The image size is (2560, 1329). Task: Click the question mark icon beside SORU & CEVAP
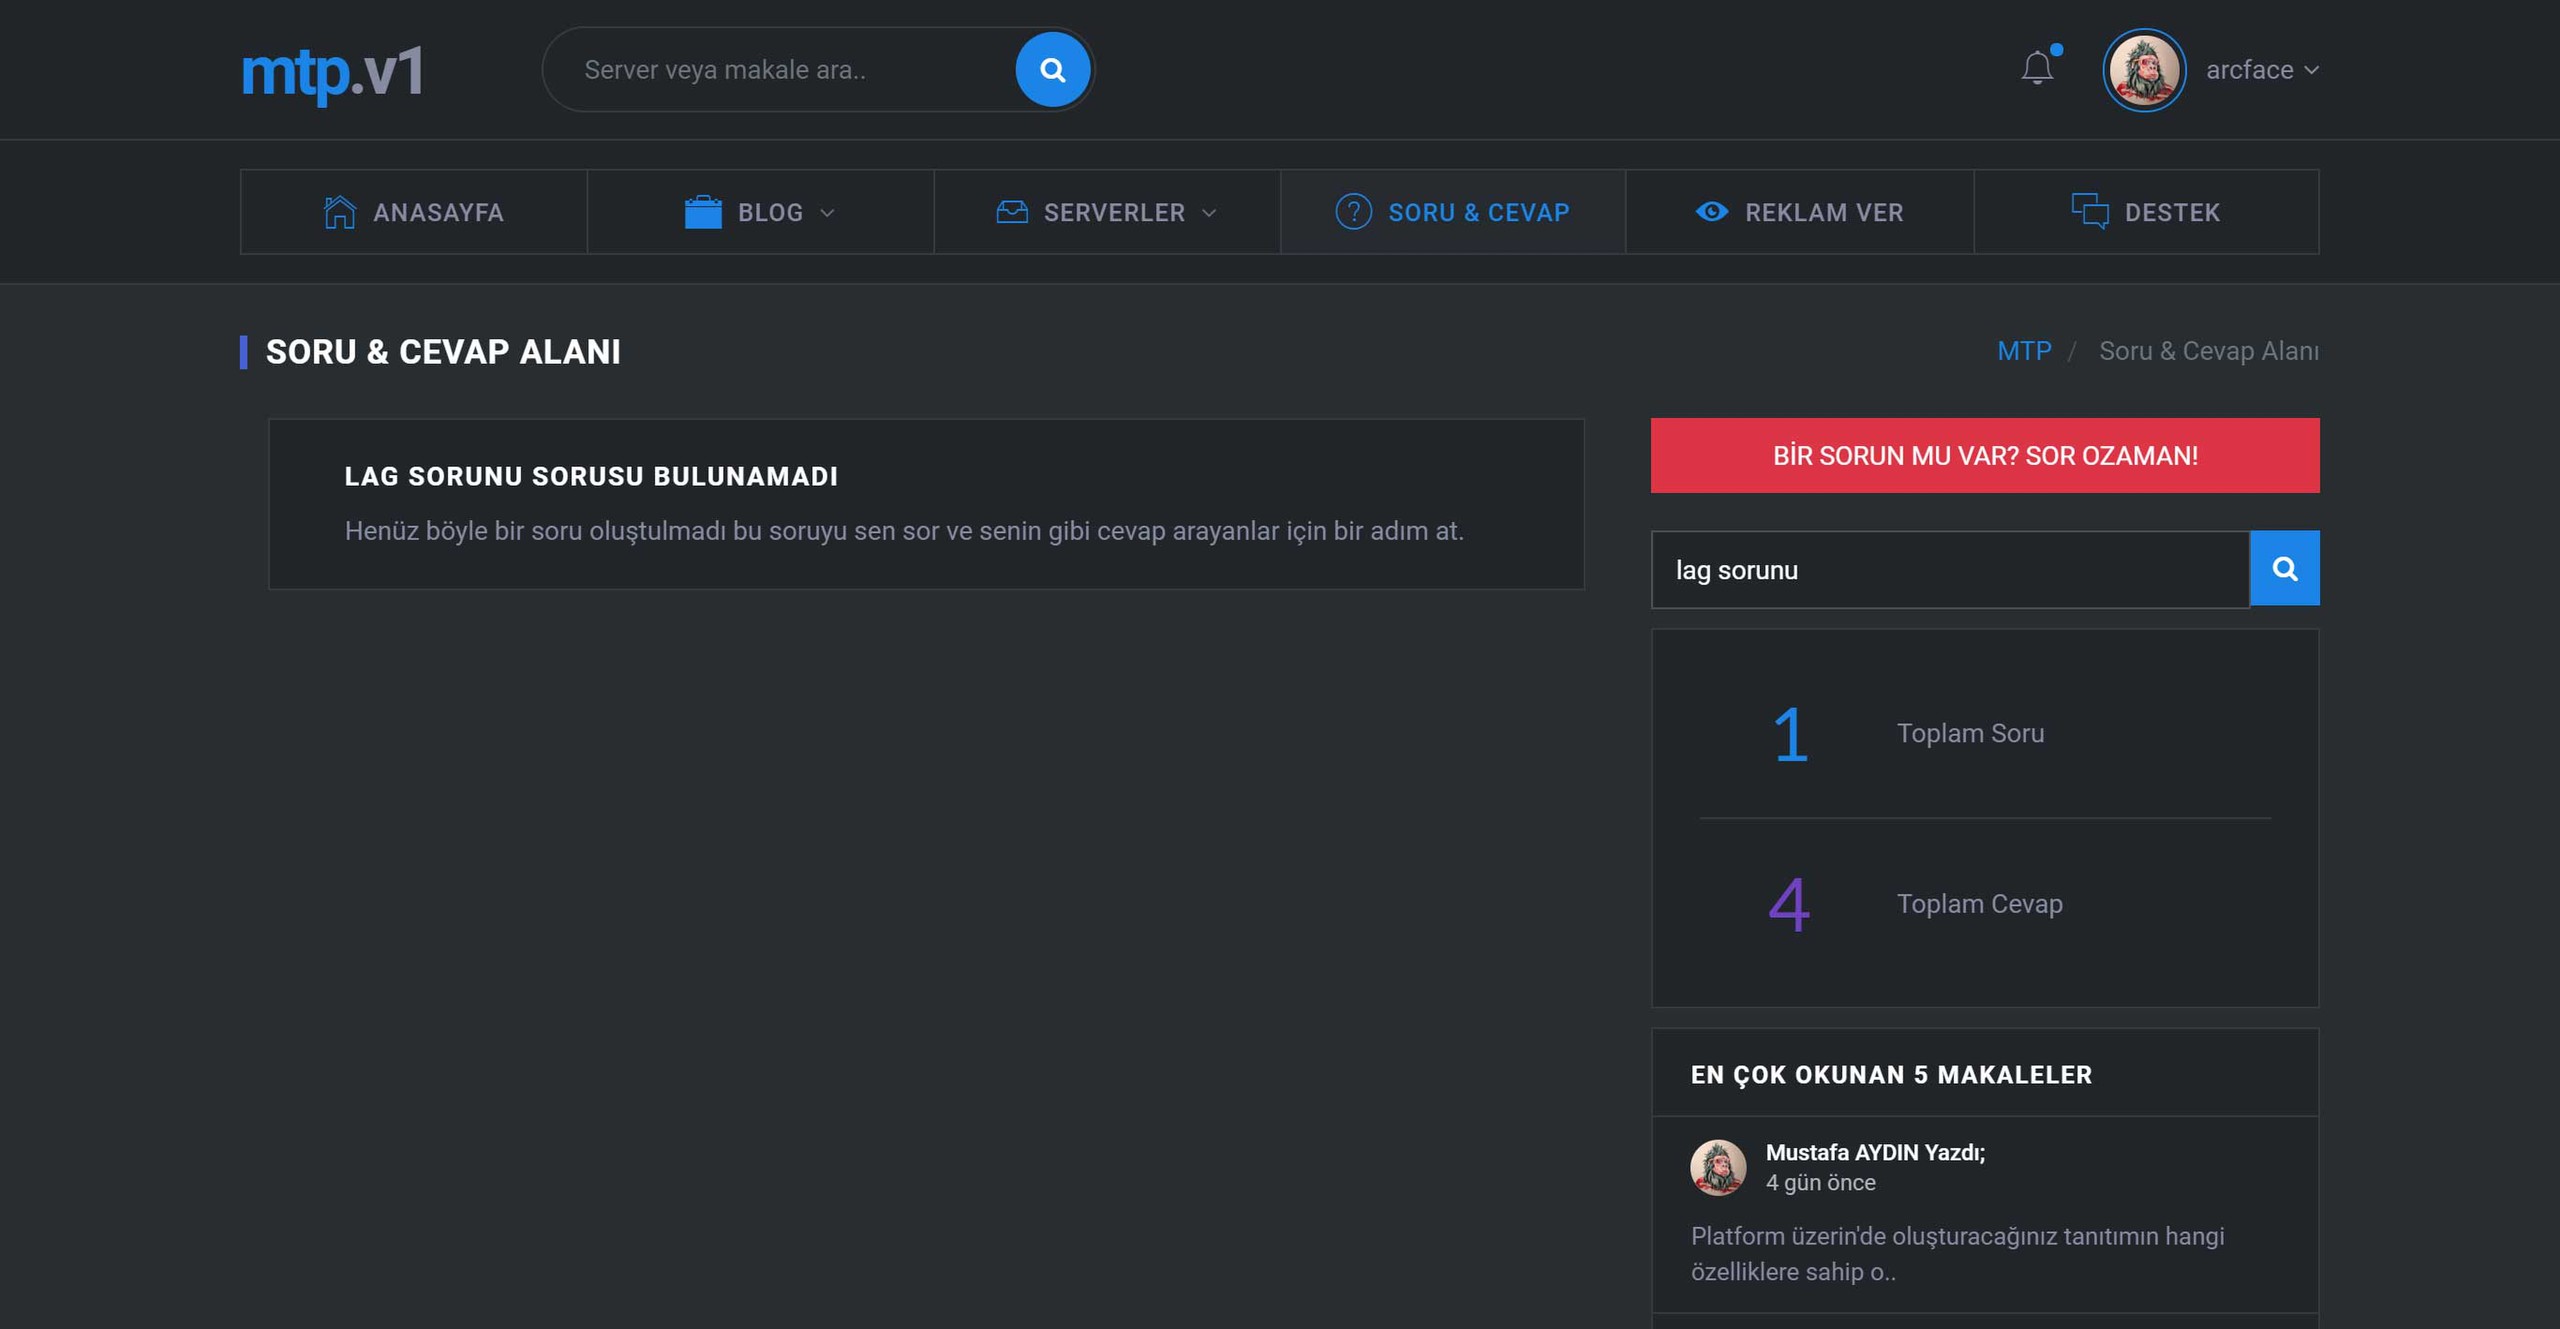(1353, 212)
